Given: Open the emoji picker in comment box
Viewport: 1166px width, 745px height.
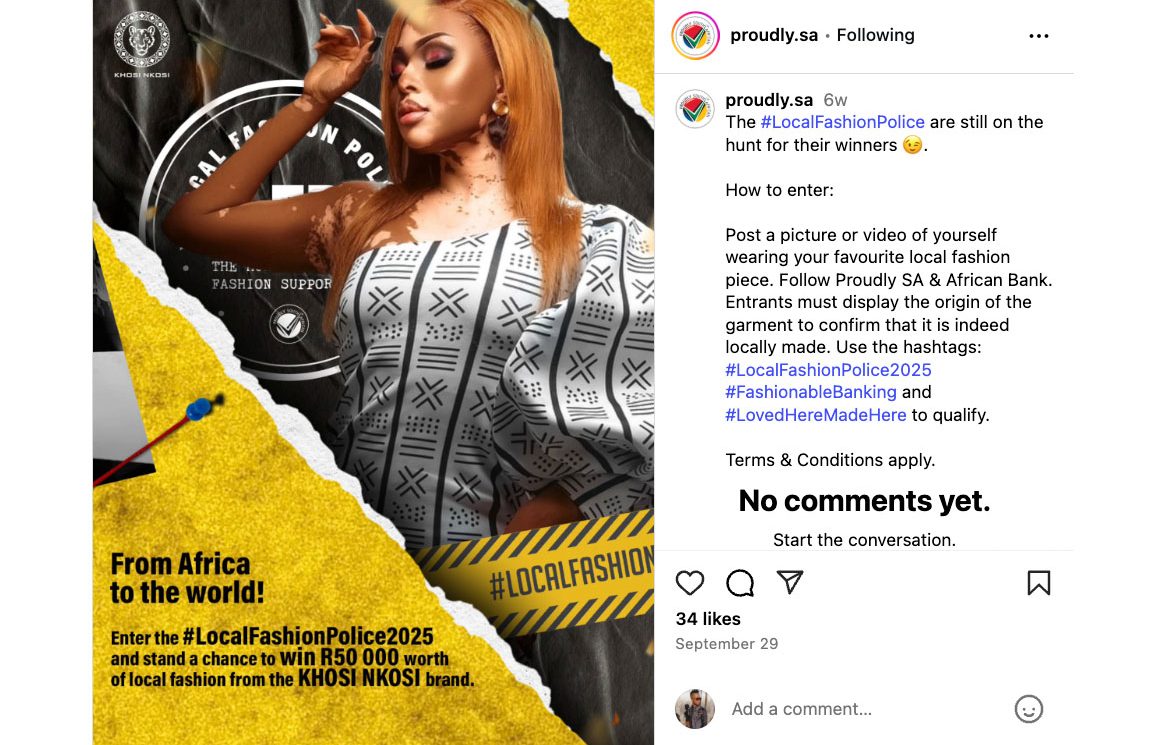Looking at the screenshot, I should pos(1028,709).
